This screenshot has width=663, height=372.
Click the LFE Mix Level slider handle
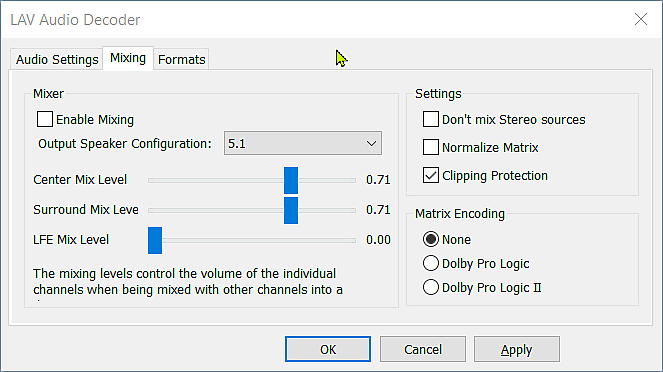click(155, 241)
